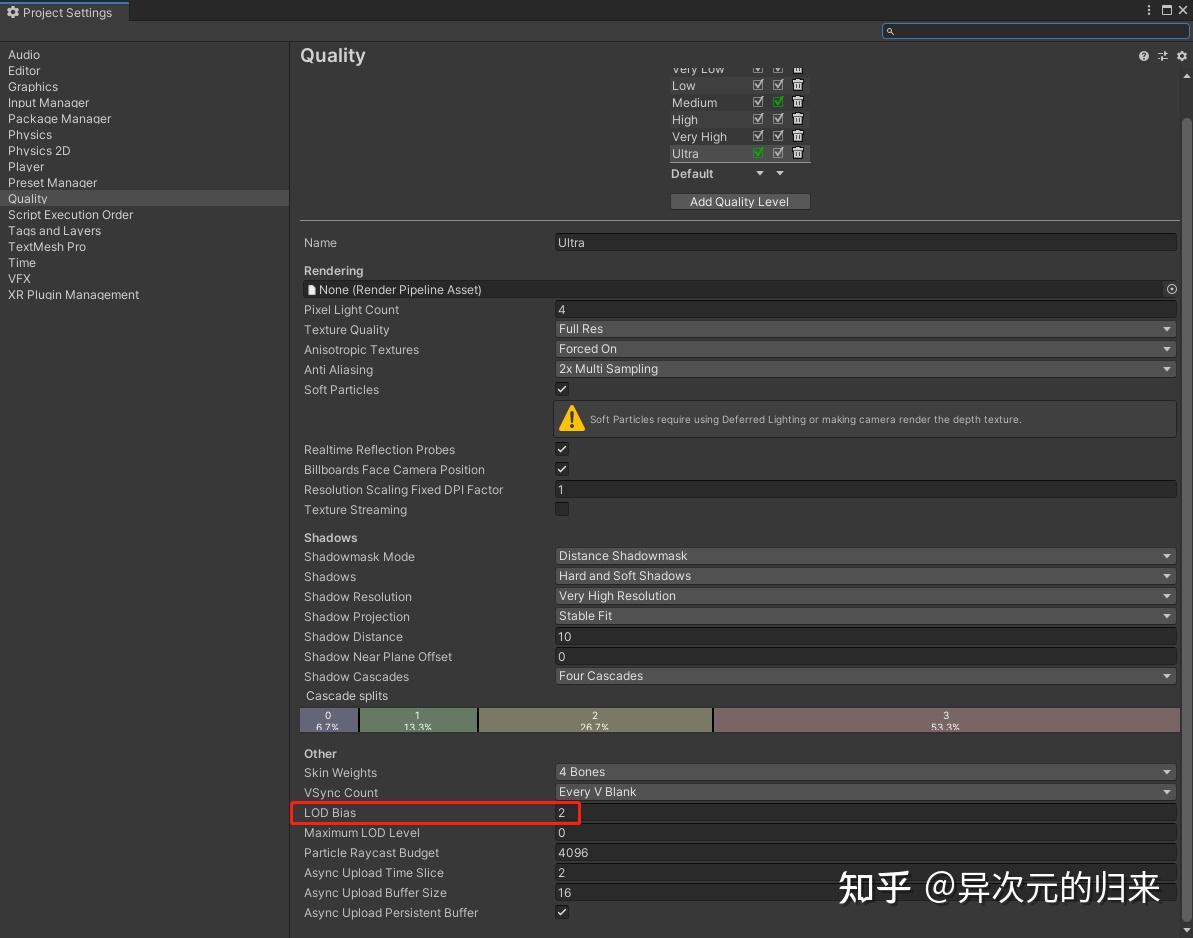This screenshot has height=938, width=1193.
Task: Click the trash icon next to Very High
Action: pyautogui.click(x=797, y=136)
